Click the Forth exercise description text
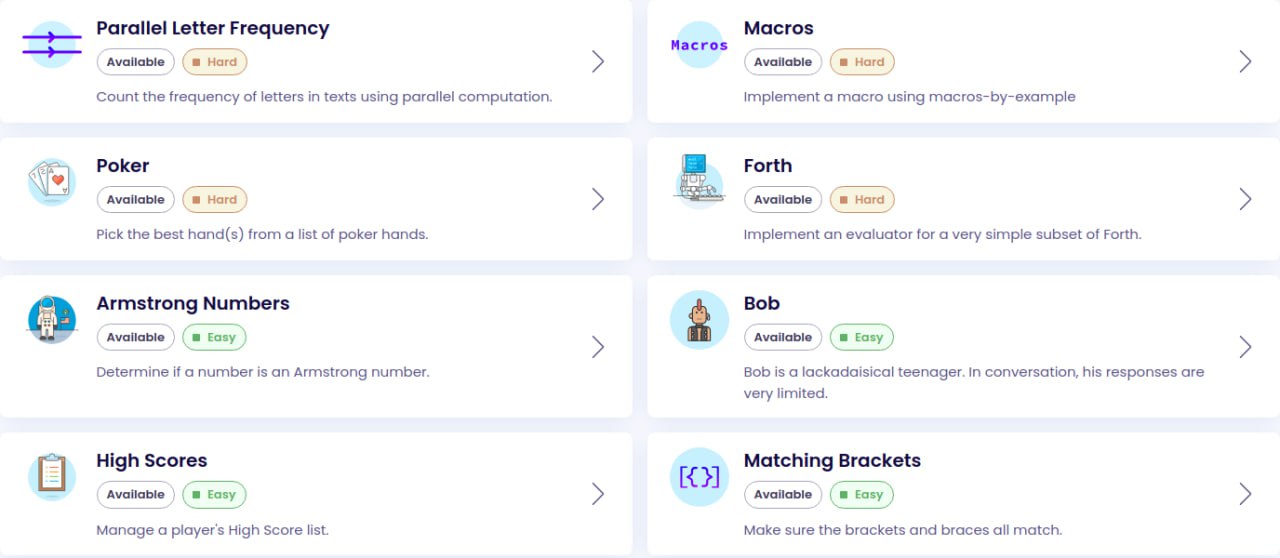Viewport: 1280px width, 558px height. tap(942, 234)
